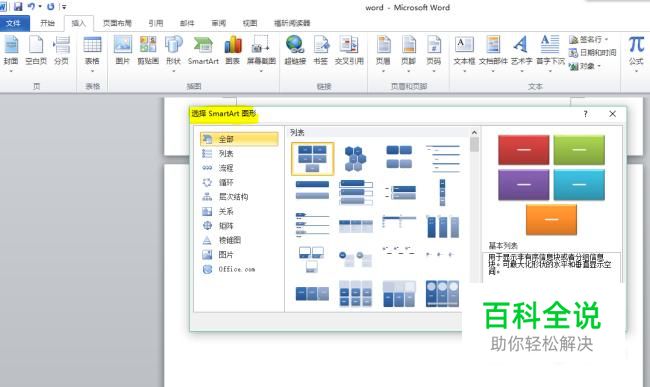Open the Customize Quick Access Toolbar dropdown
The image size is (650, 387).
pyautogui.click(x=64, y=7)
